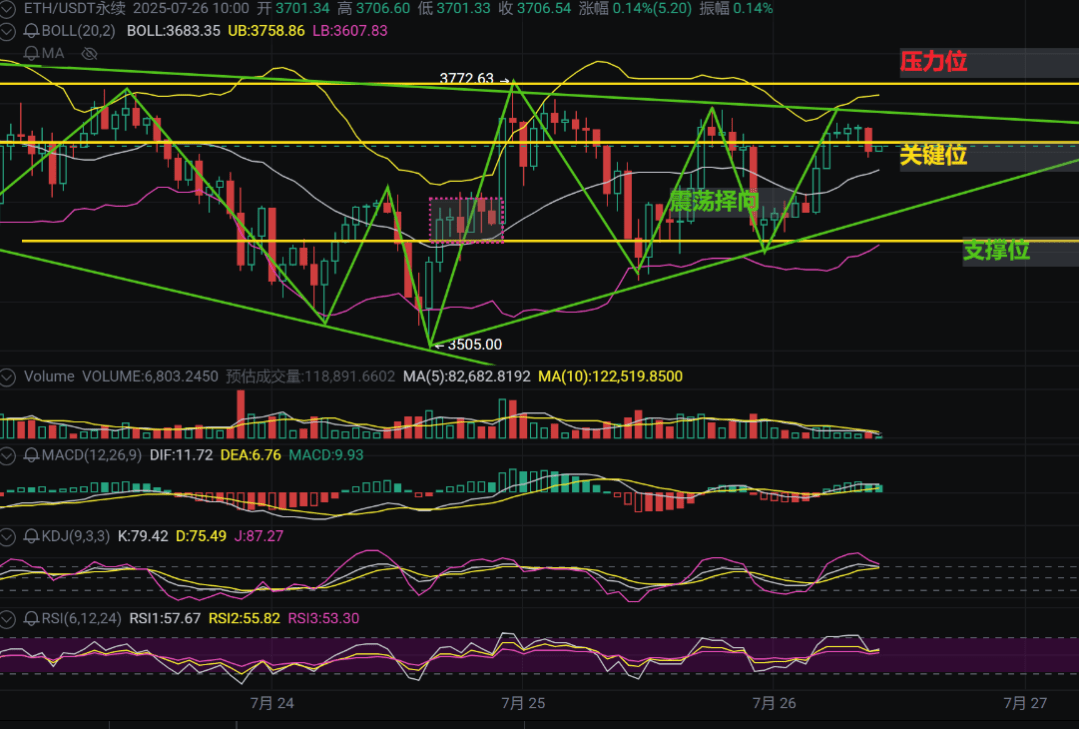Select the pink dotted rectangle drawing
1079x729 pixels.
coord(467,220)
